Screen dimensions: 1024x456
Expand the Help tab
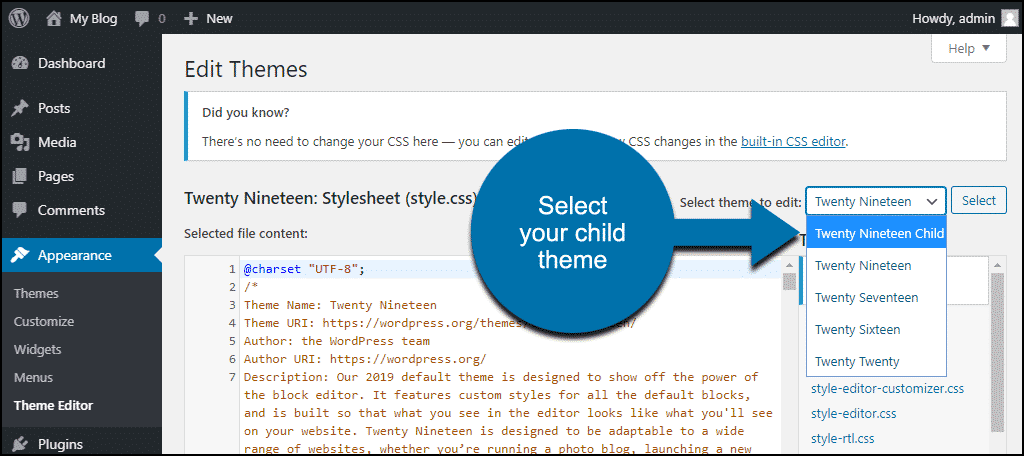pyautogui.click(x=968, y=48)
